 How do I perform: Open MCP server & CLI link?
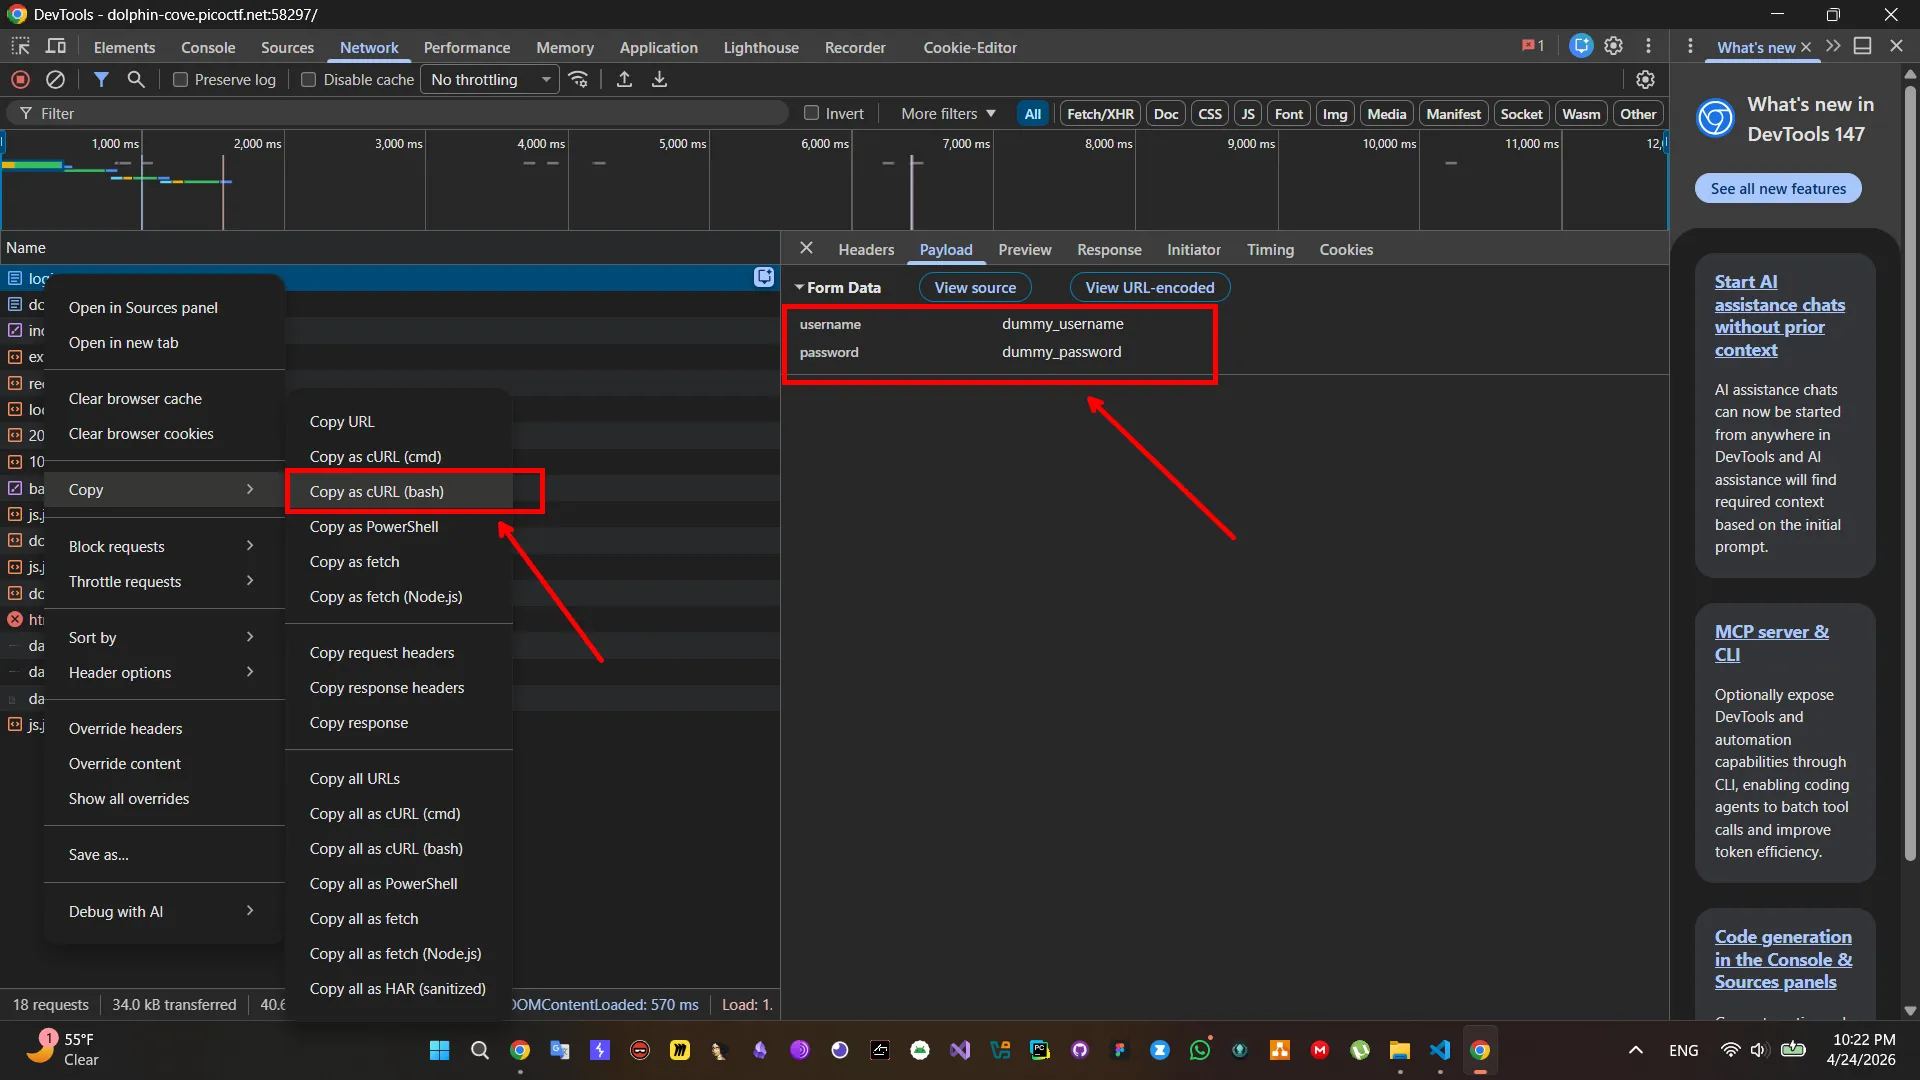(1771, 643)
